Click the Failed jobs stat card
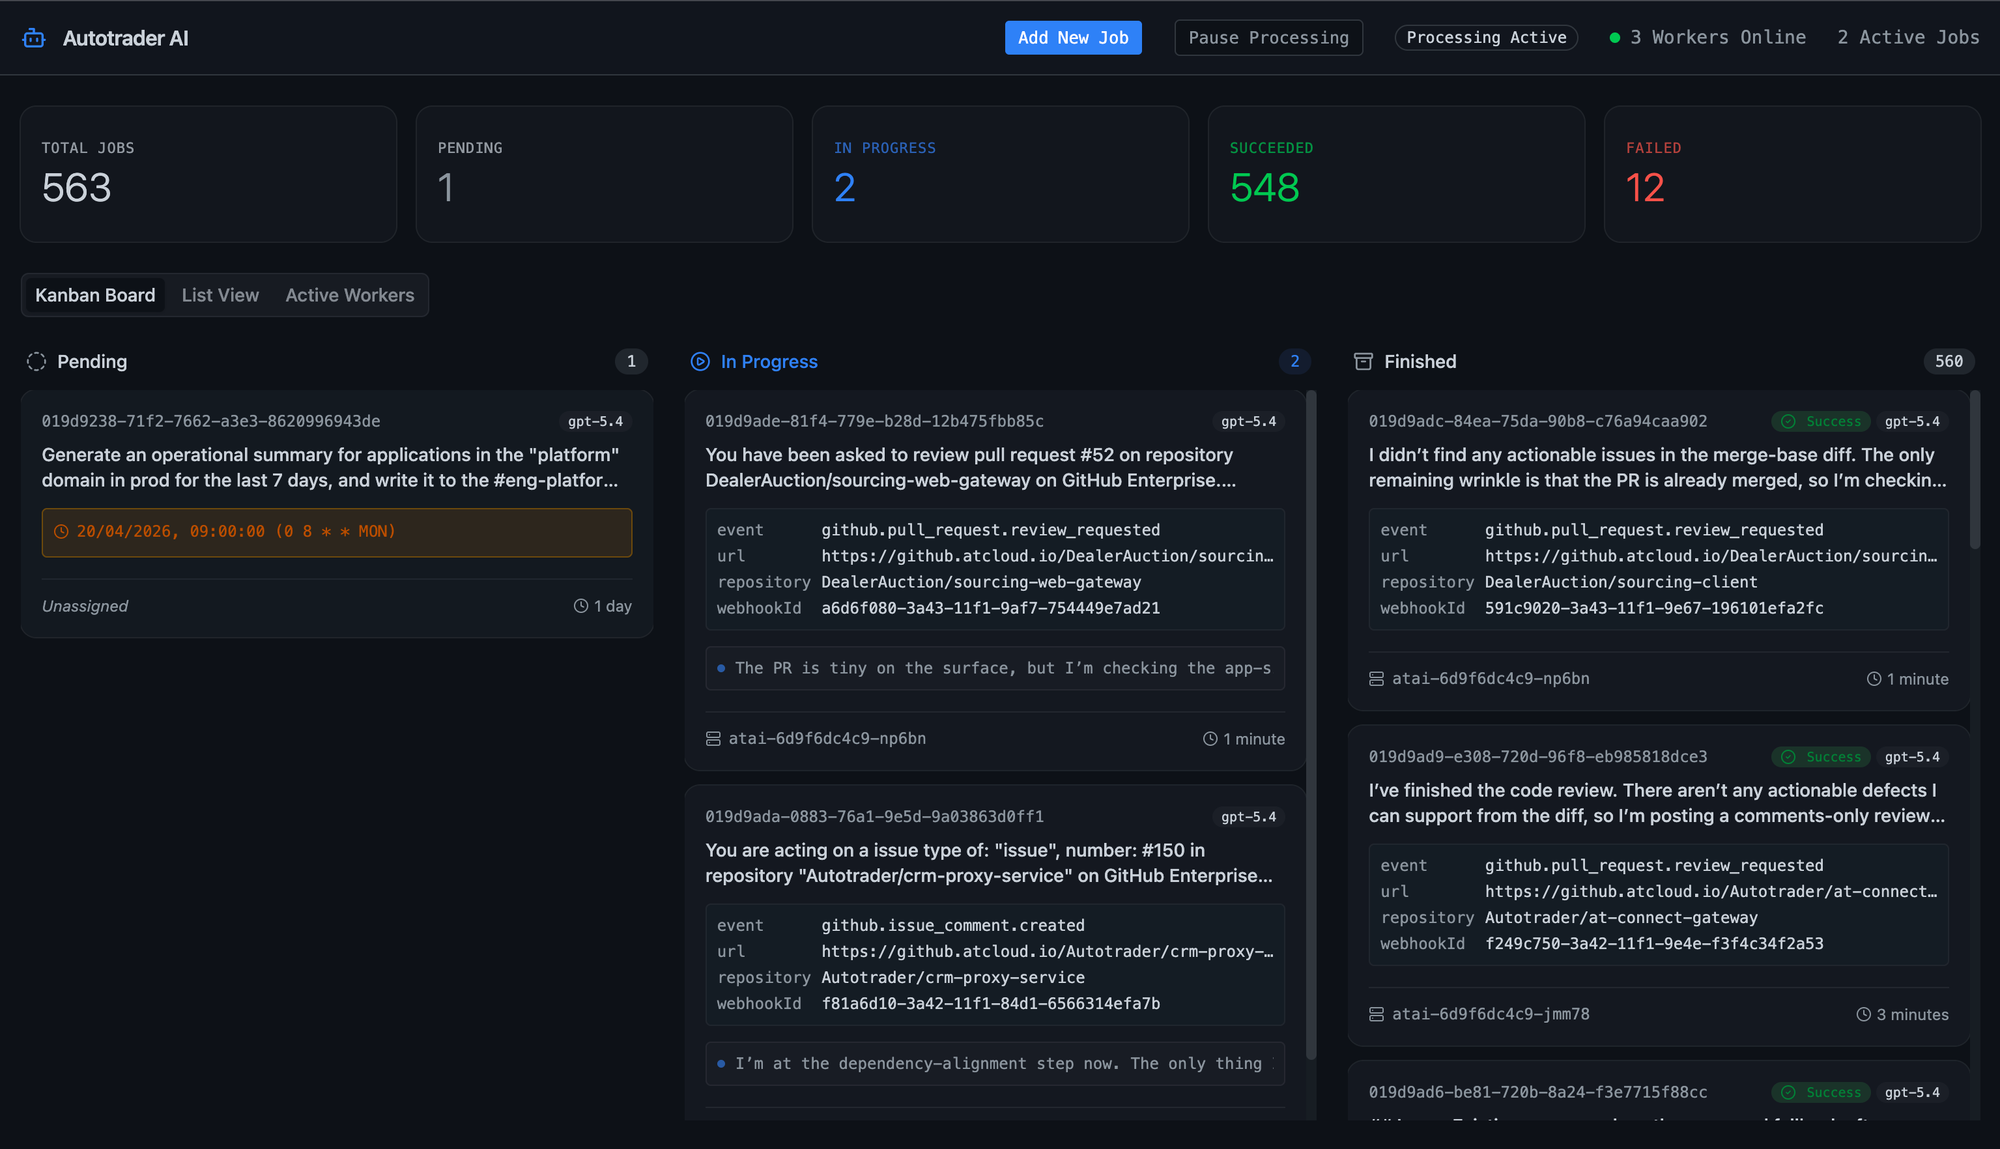Image resolution: width=2000 pixels, height=1149 pixels. tap(1791, 174)
